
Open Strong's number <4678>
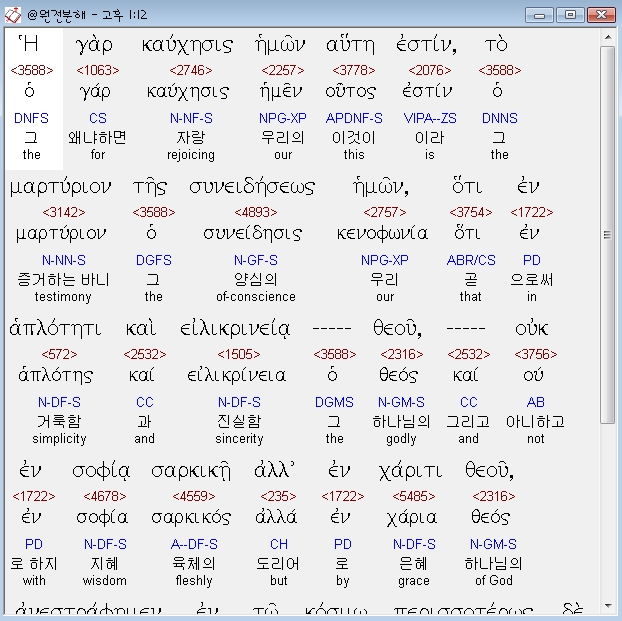click(x=105, y=496)
